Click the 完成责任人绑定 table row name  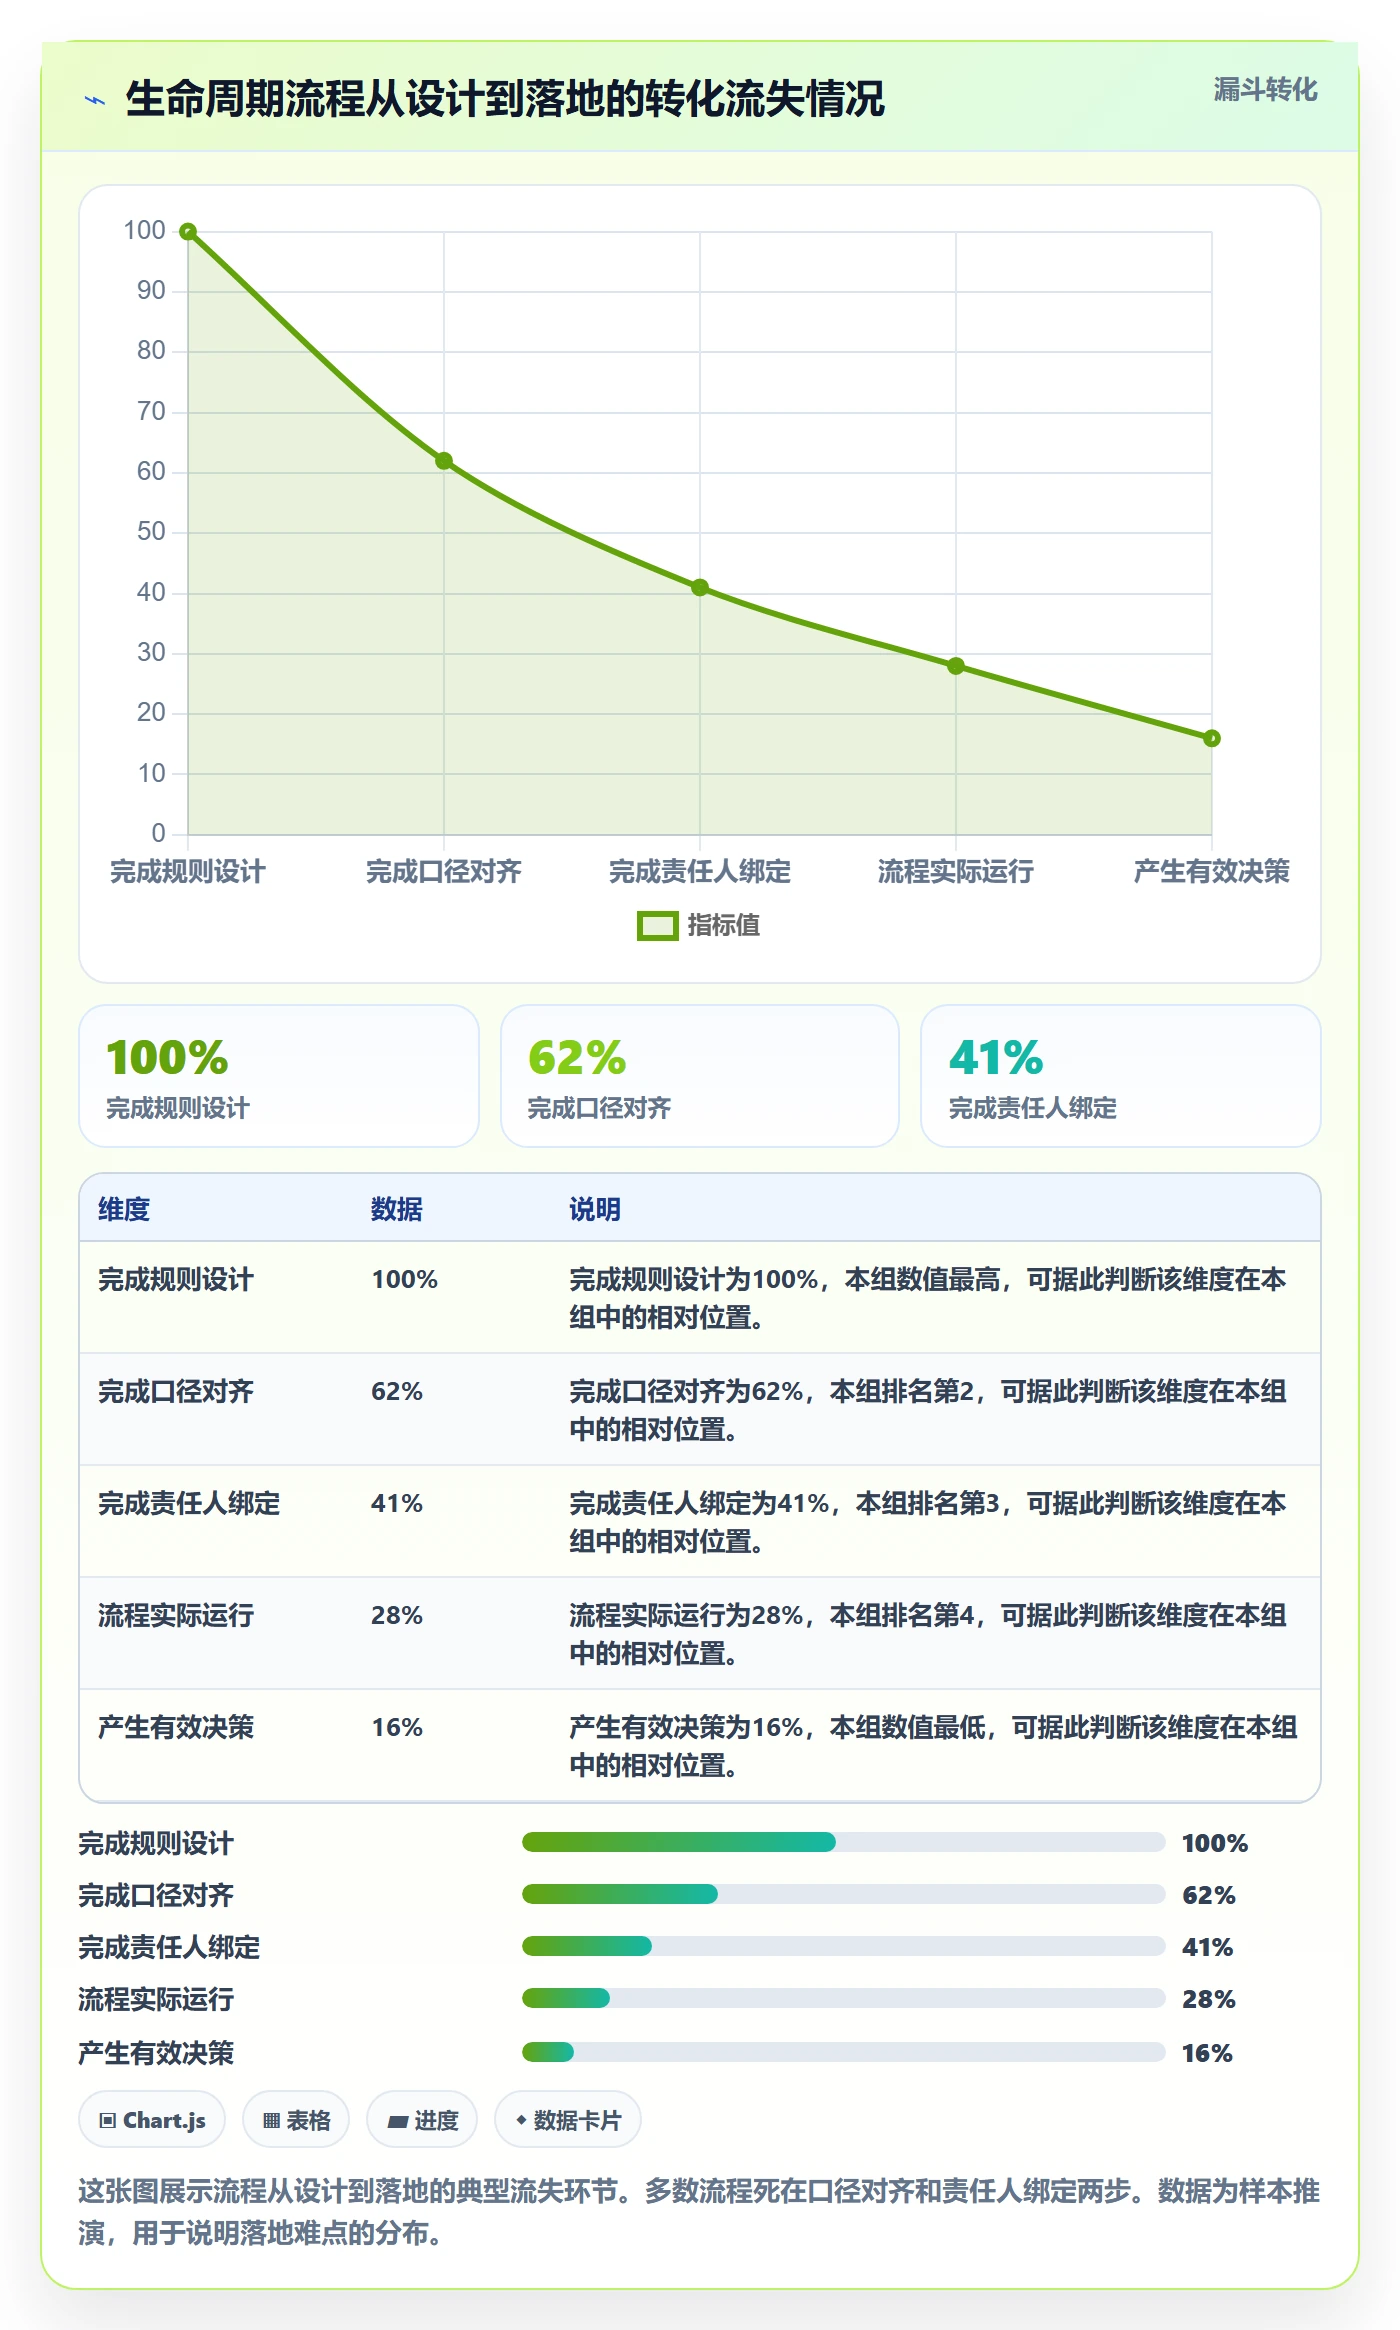click(x=189, y=1504)
